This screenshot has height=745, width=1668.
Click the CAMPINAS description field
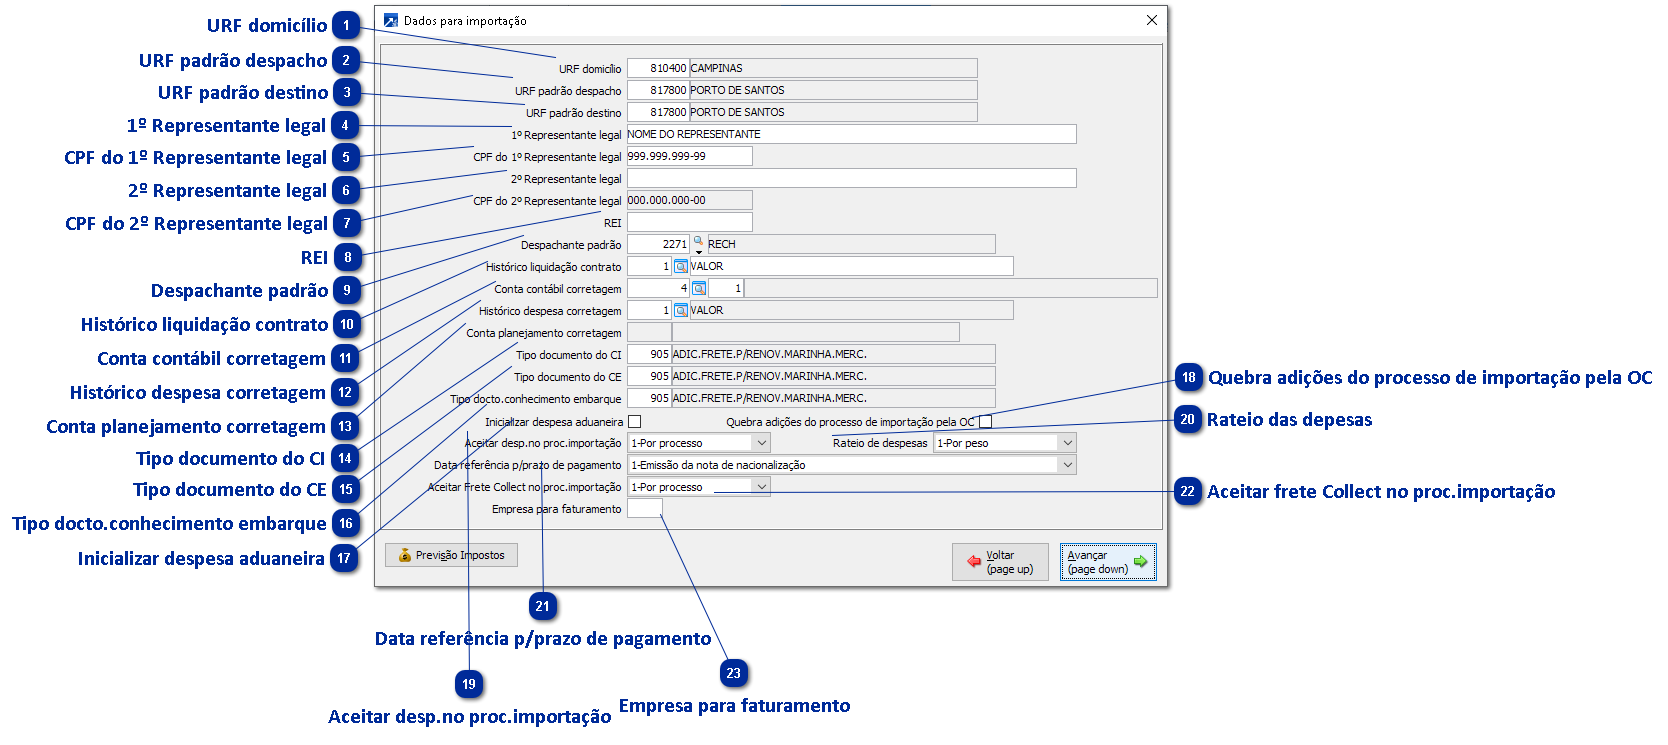(x=833, y=68)
